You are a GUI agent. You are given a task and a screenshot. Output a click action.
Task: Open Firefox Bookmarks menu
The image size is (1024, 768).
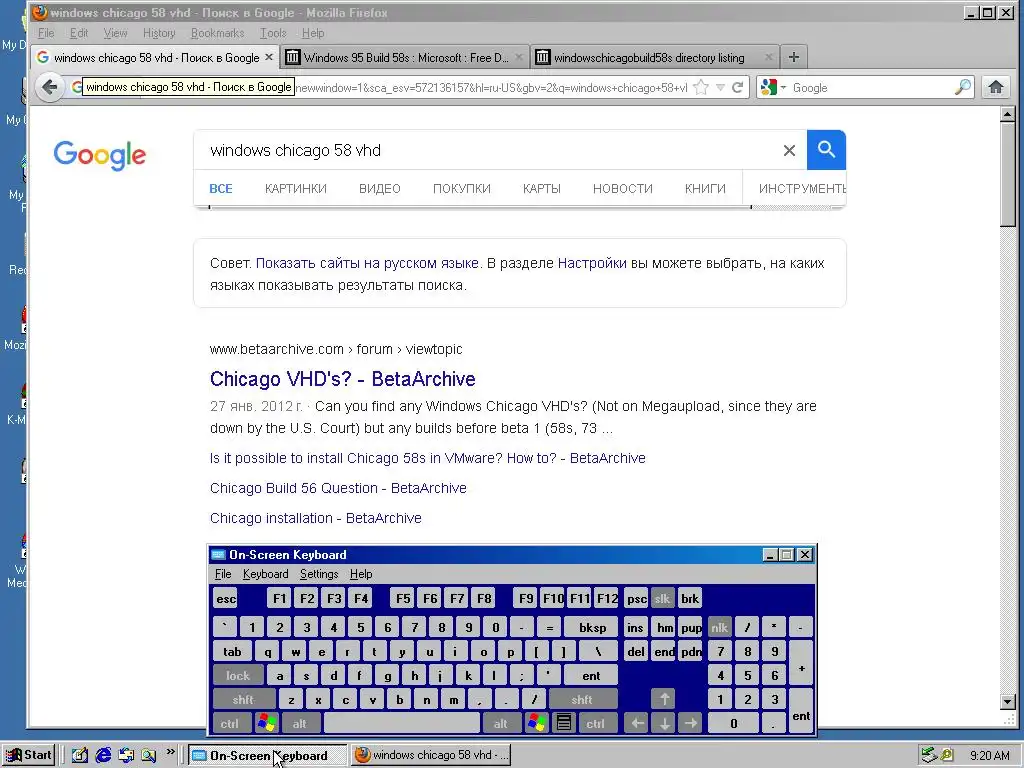[x=217, y=33]
